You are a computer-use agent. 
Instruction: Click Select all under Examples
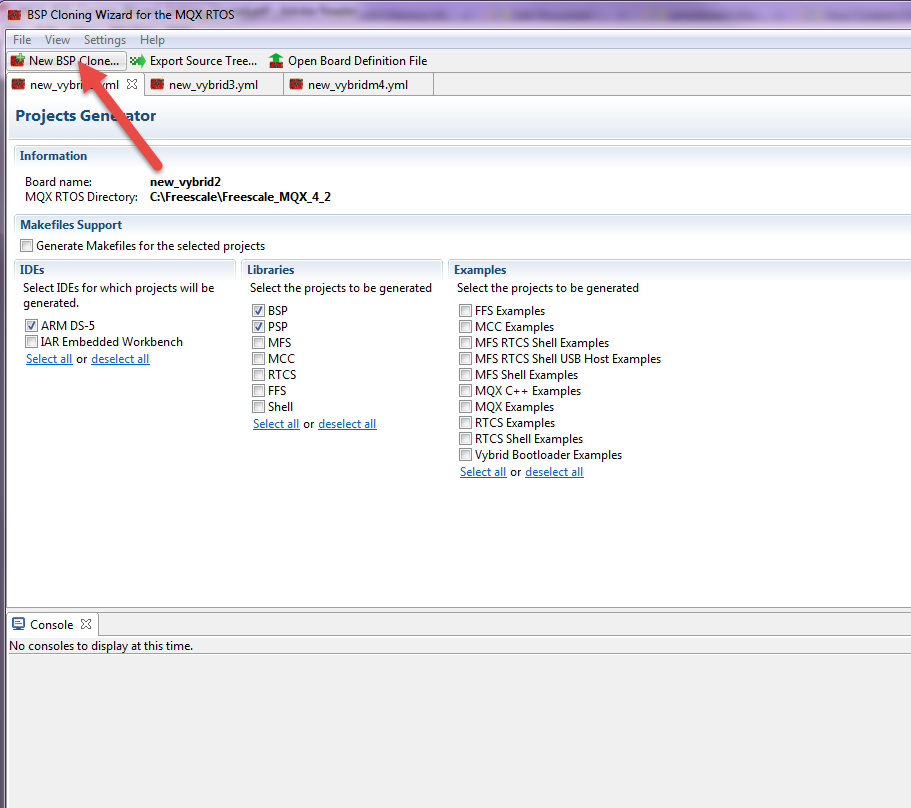pos(483,472)
